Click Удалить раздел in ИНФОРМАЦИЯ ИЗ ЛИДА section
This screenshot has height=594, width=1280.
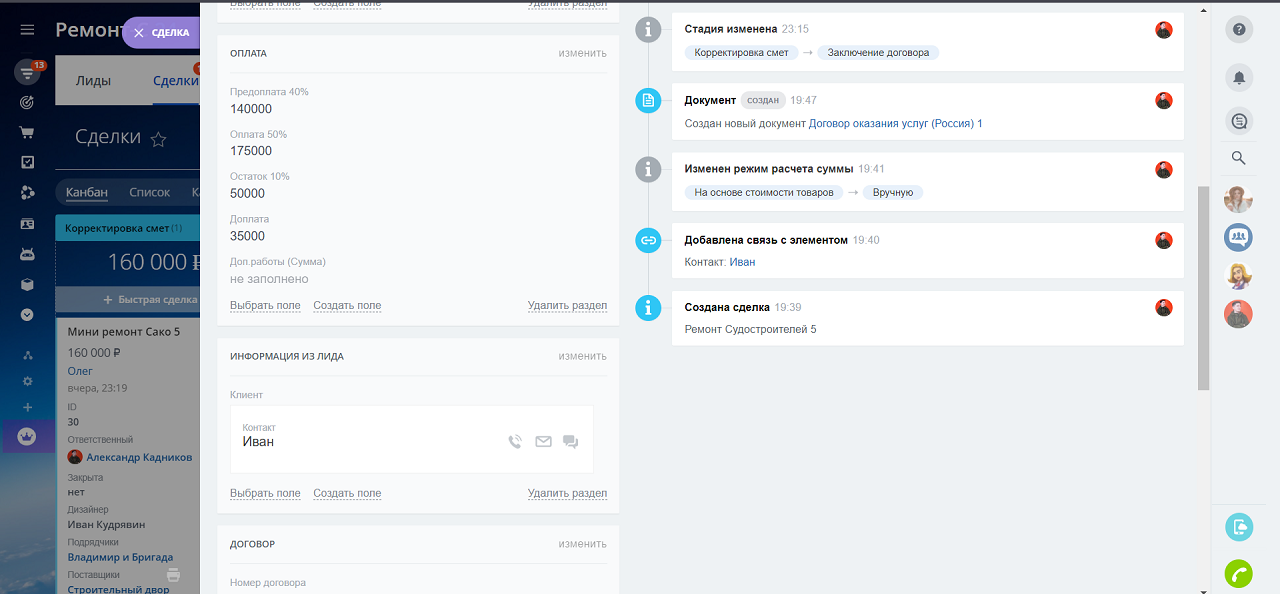point(567,493)
